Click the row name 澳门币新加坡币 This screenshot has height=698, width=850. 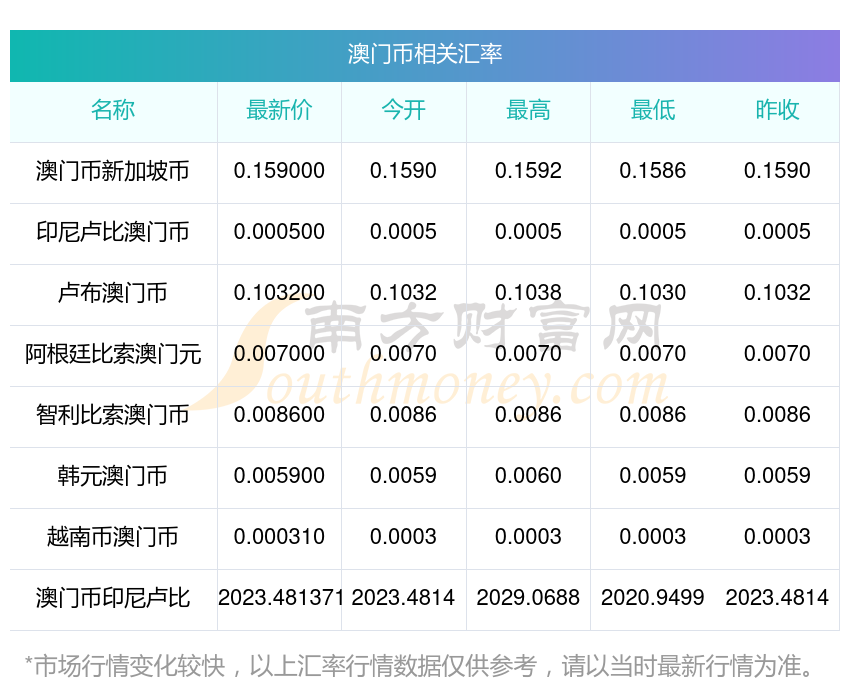pyautogui.click(x=113, y=171)
